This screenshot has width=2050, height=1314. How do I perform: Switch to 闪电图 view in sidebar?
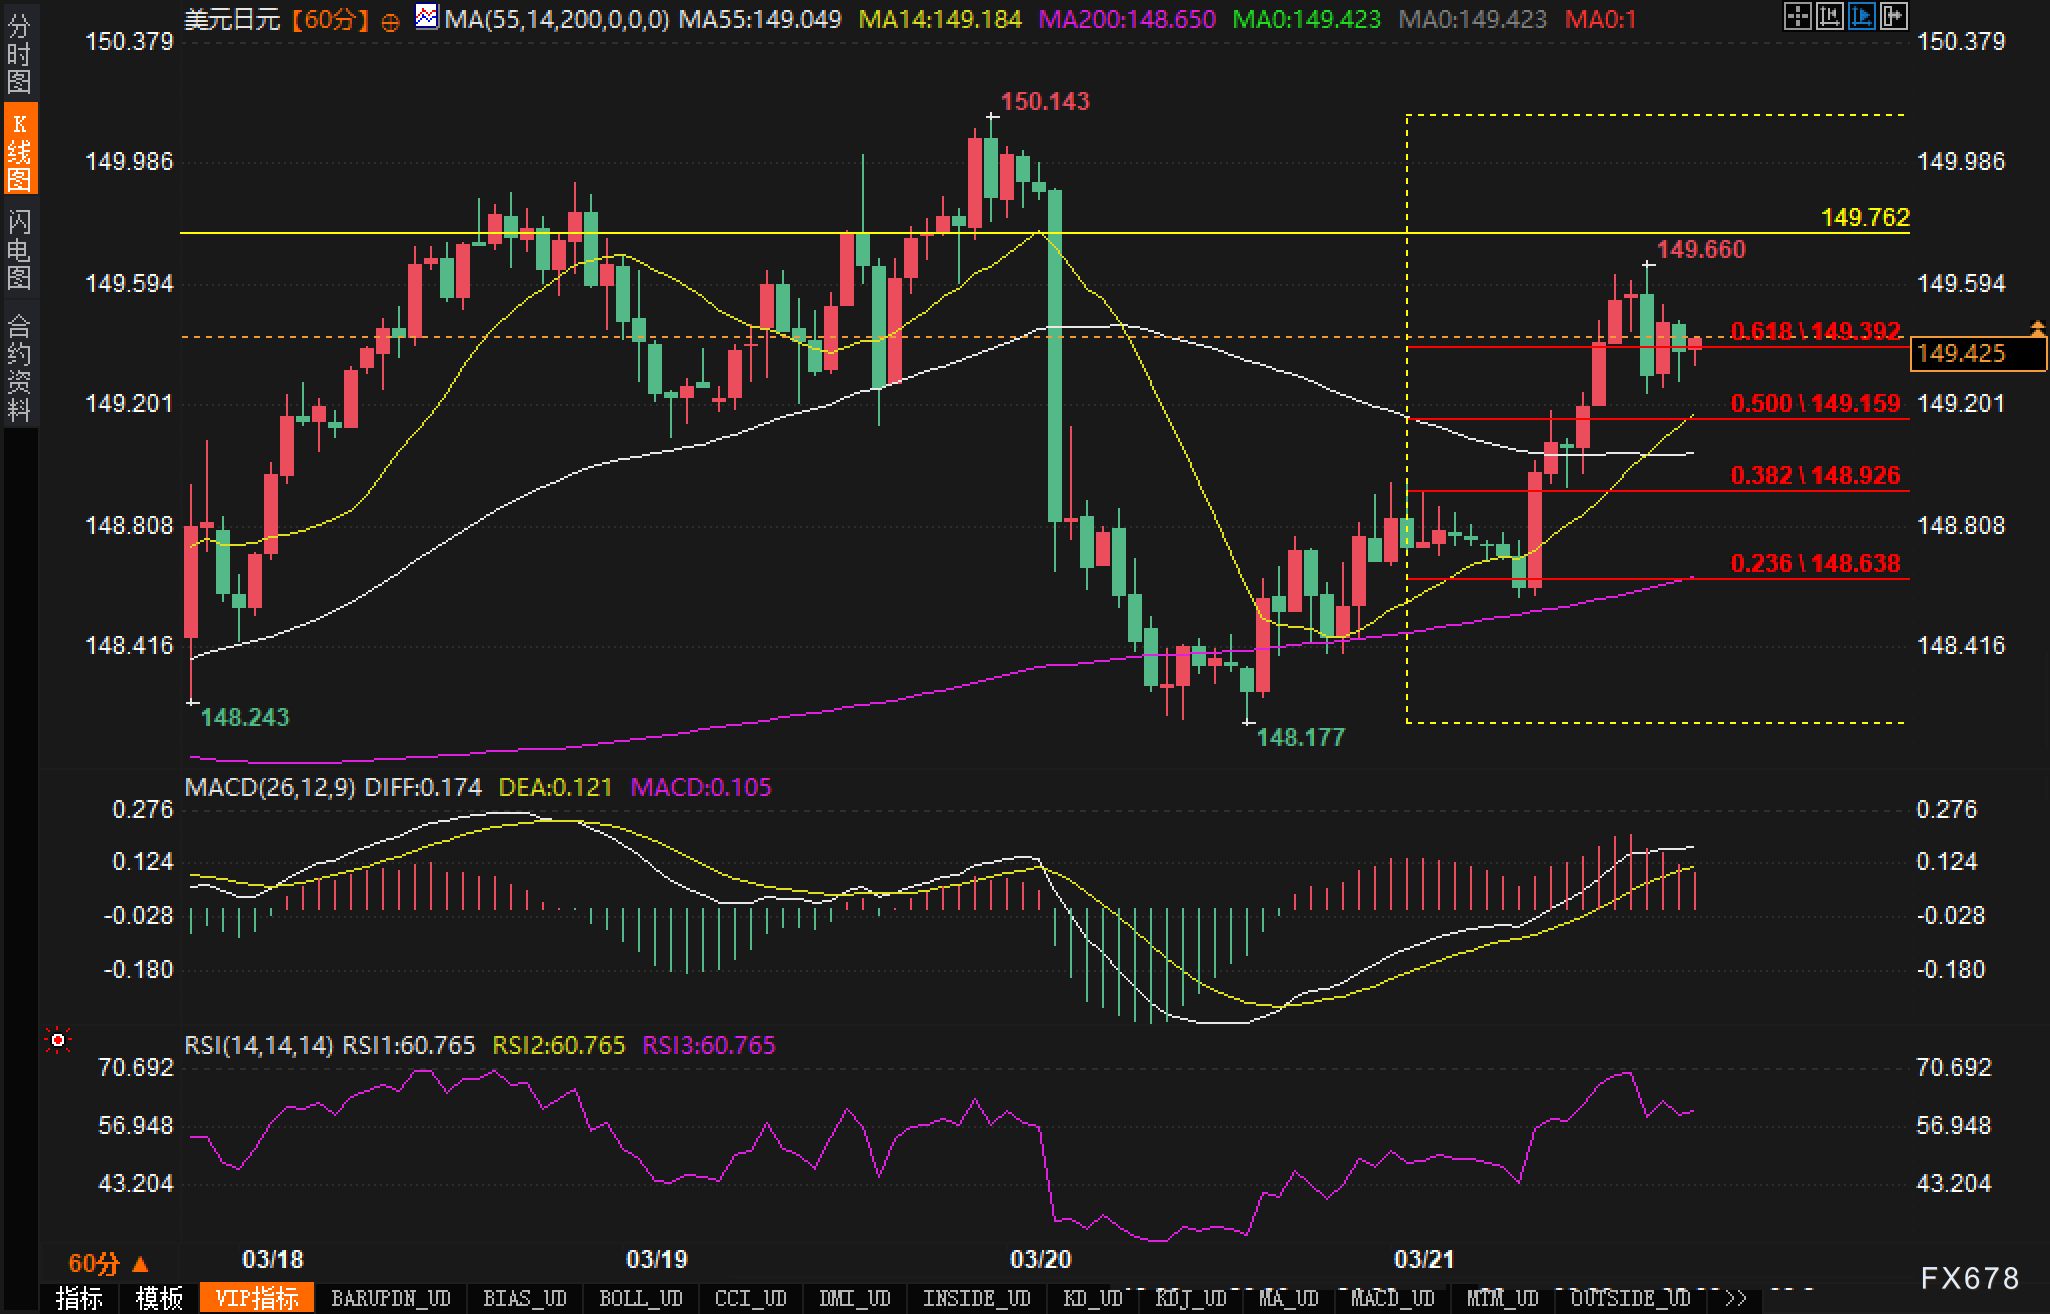pyautogui.click(x=19, y=249)
